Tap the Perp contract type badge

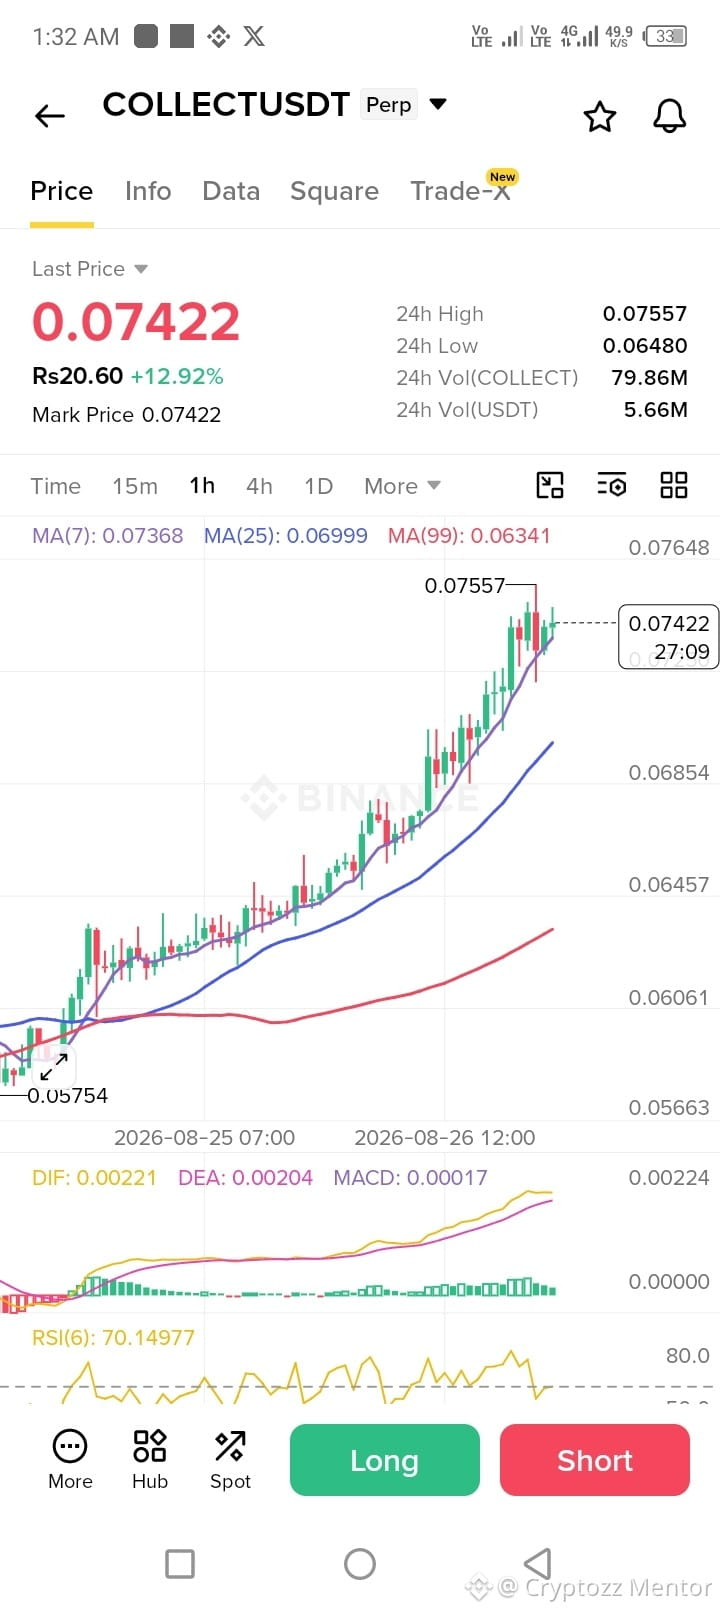point(389,104)
